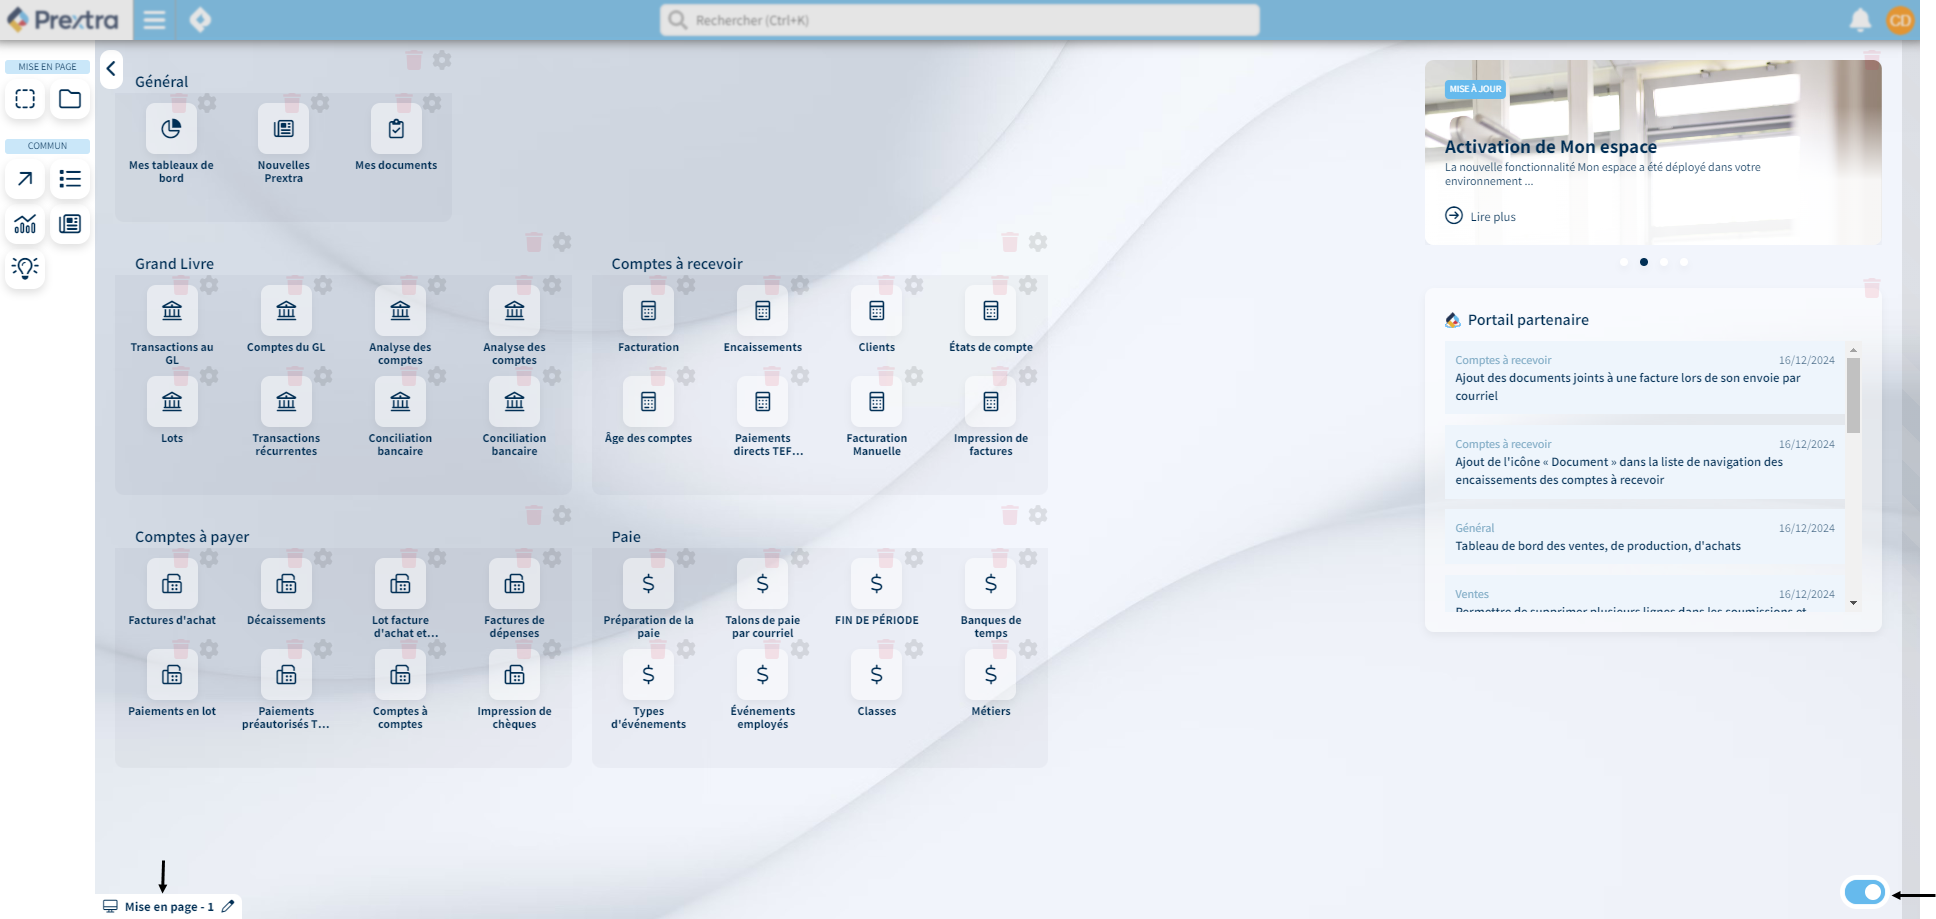Delete the Grand Livre section
Viewport: 1936px width, 919px height.
pyautogui.click(x=534, y=242)
